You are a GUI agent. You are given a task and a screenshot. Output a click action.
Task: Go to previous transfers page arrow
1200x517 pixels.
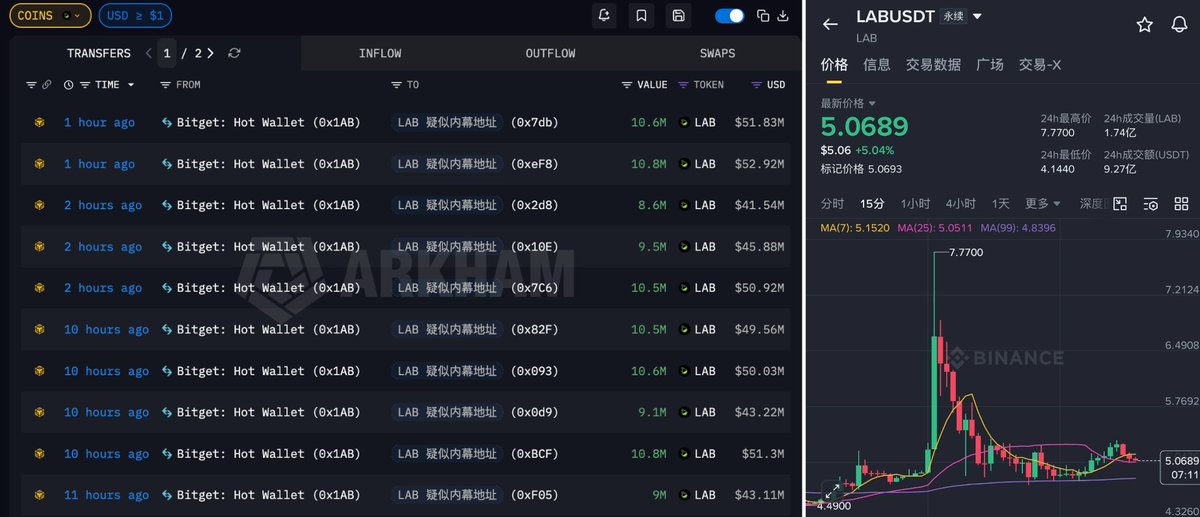point(148,53)
